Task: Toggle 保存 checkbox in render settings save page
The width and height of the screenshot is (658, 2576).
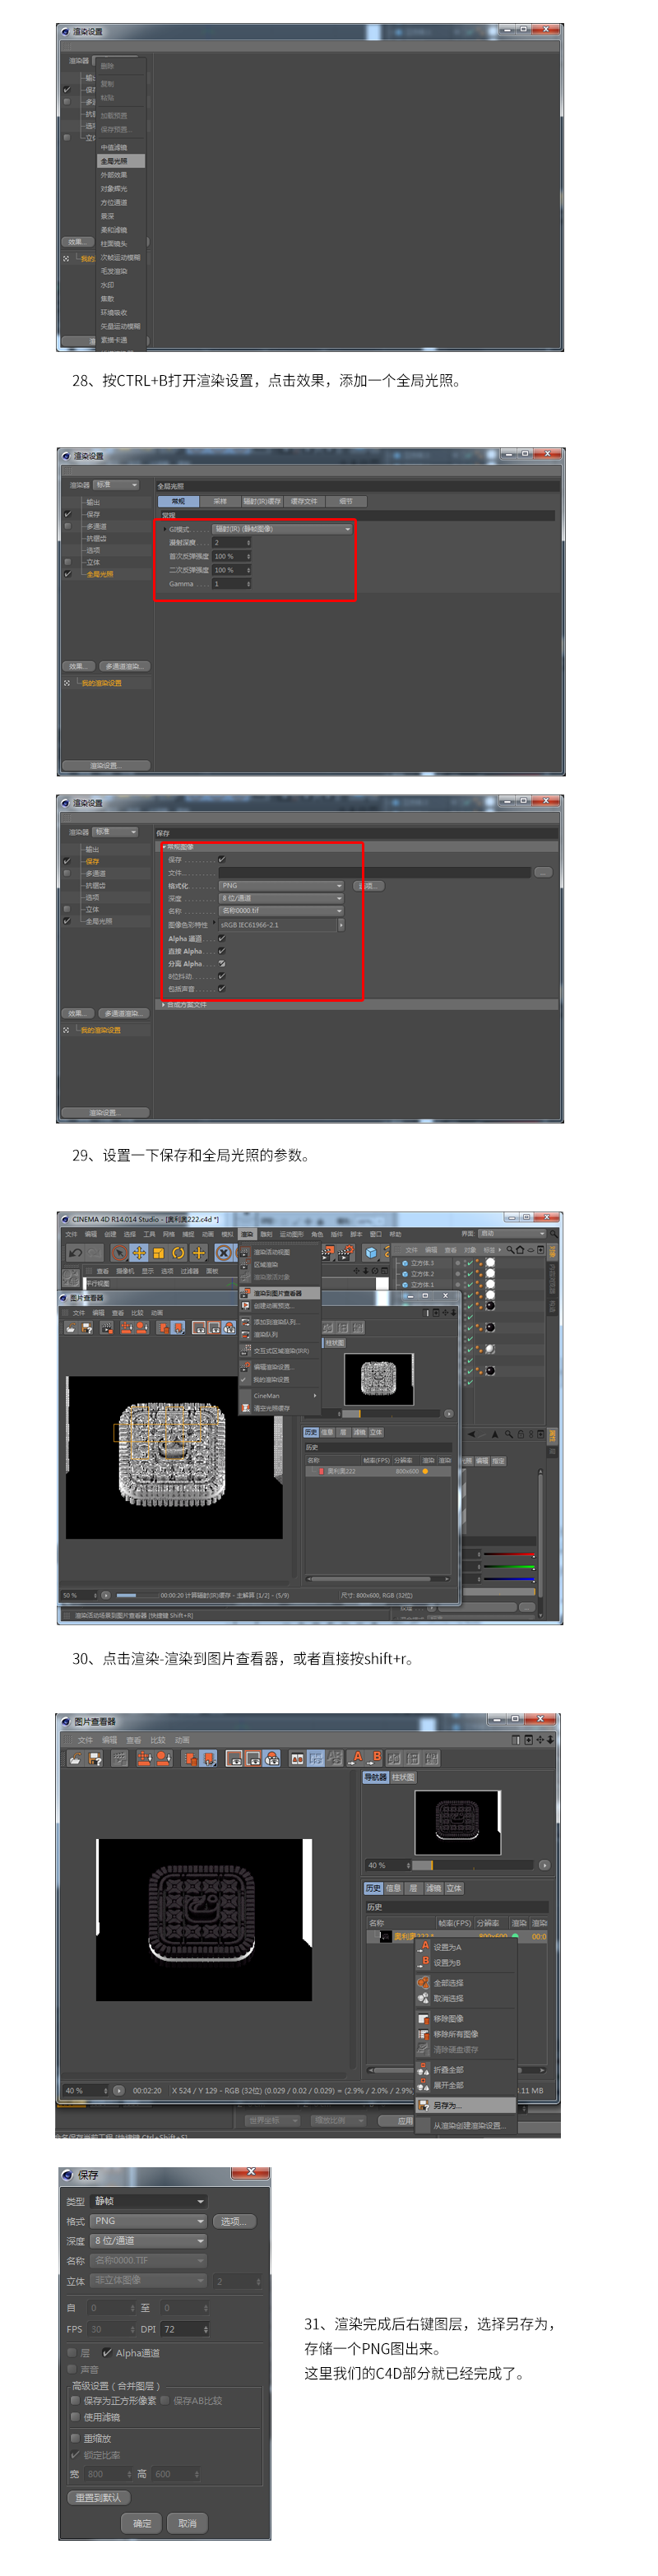Action: pos(222,859)
